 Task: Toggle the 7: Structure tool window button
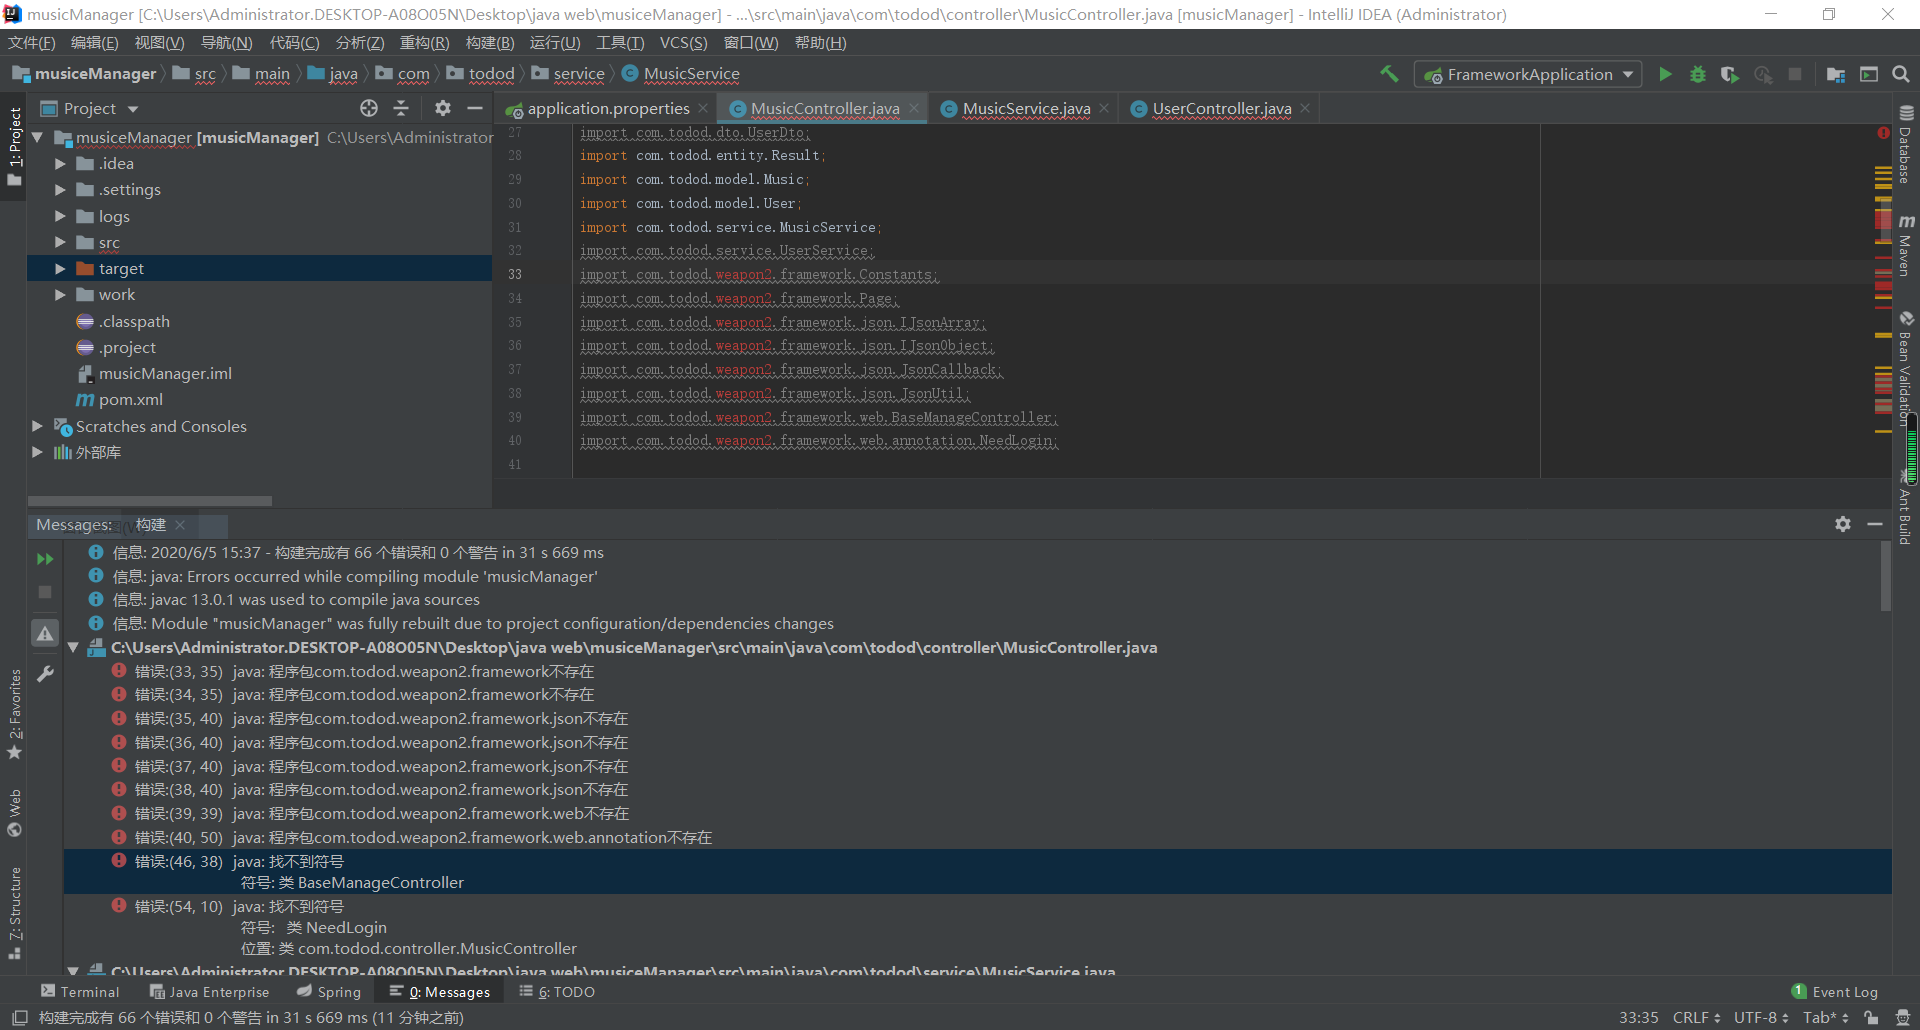tap(14, 912)
